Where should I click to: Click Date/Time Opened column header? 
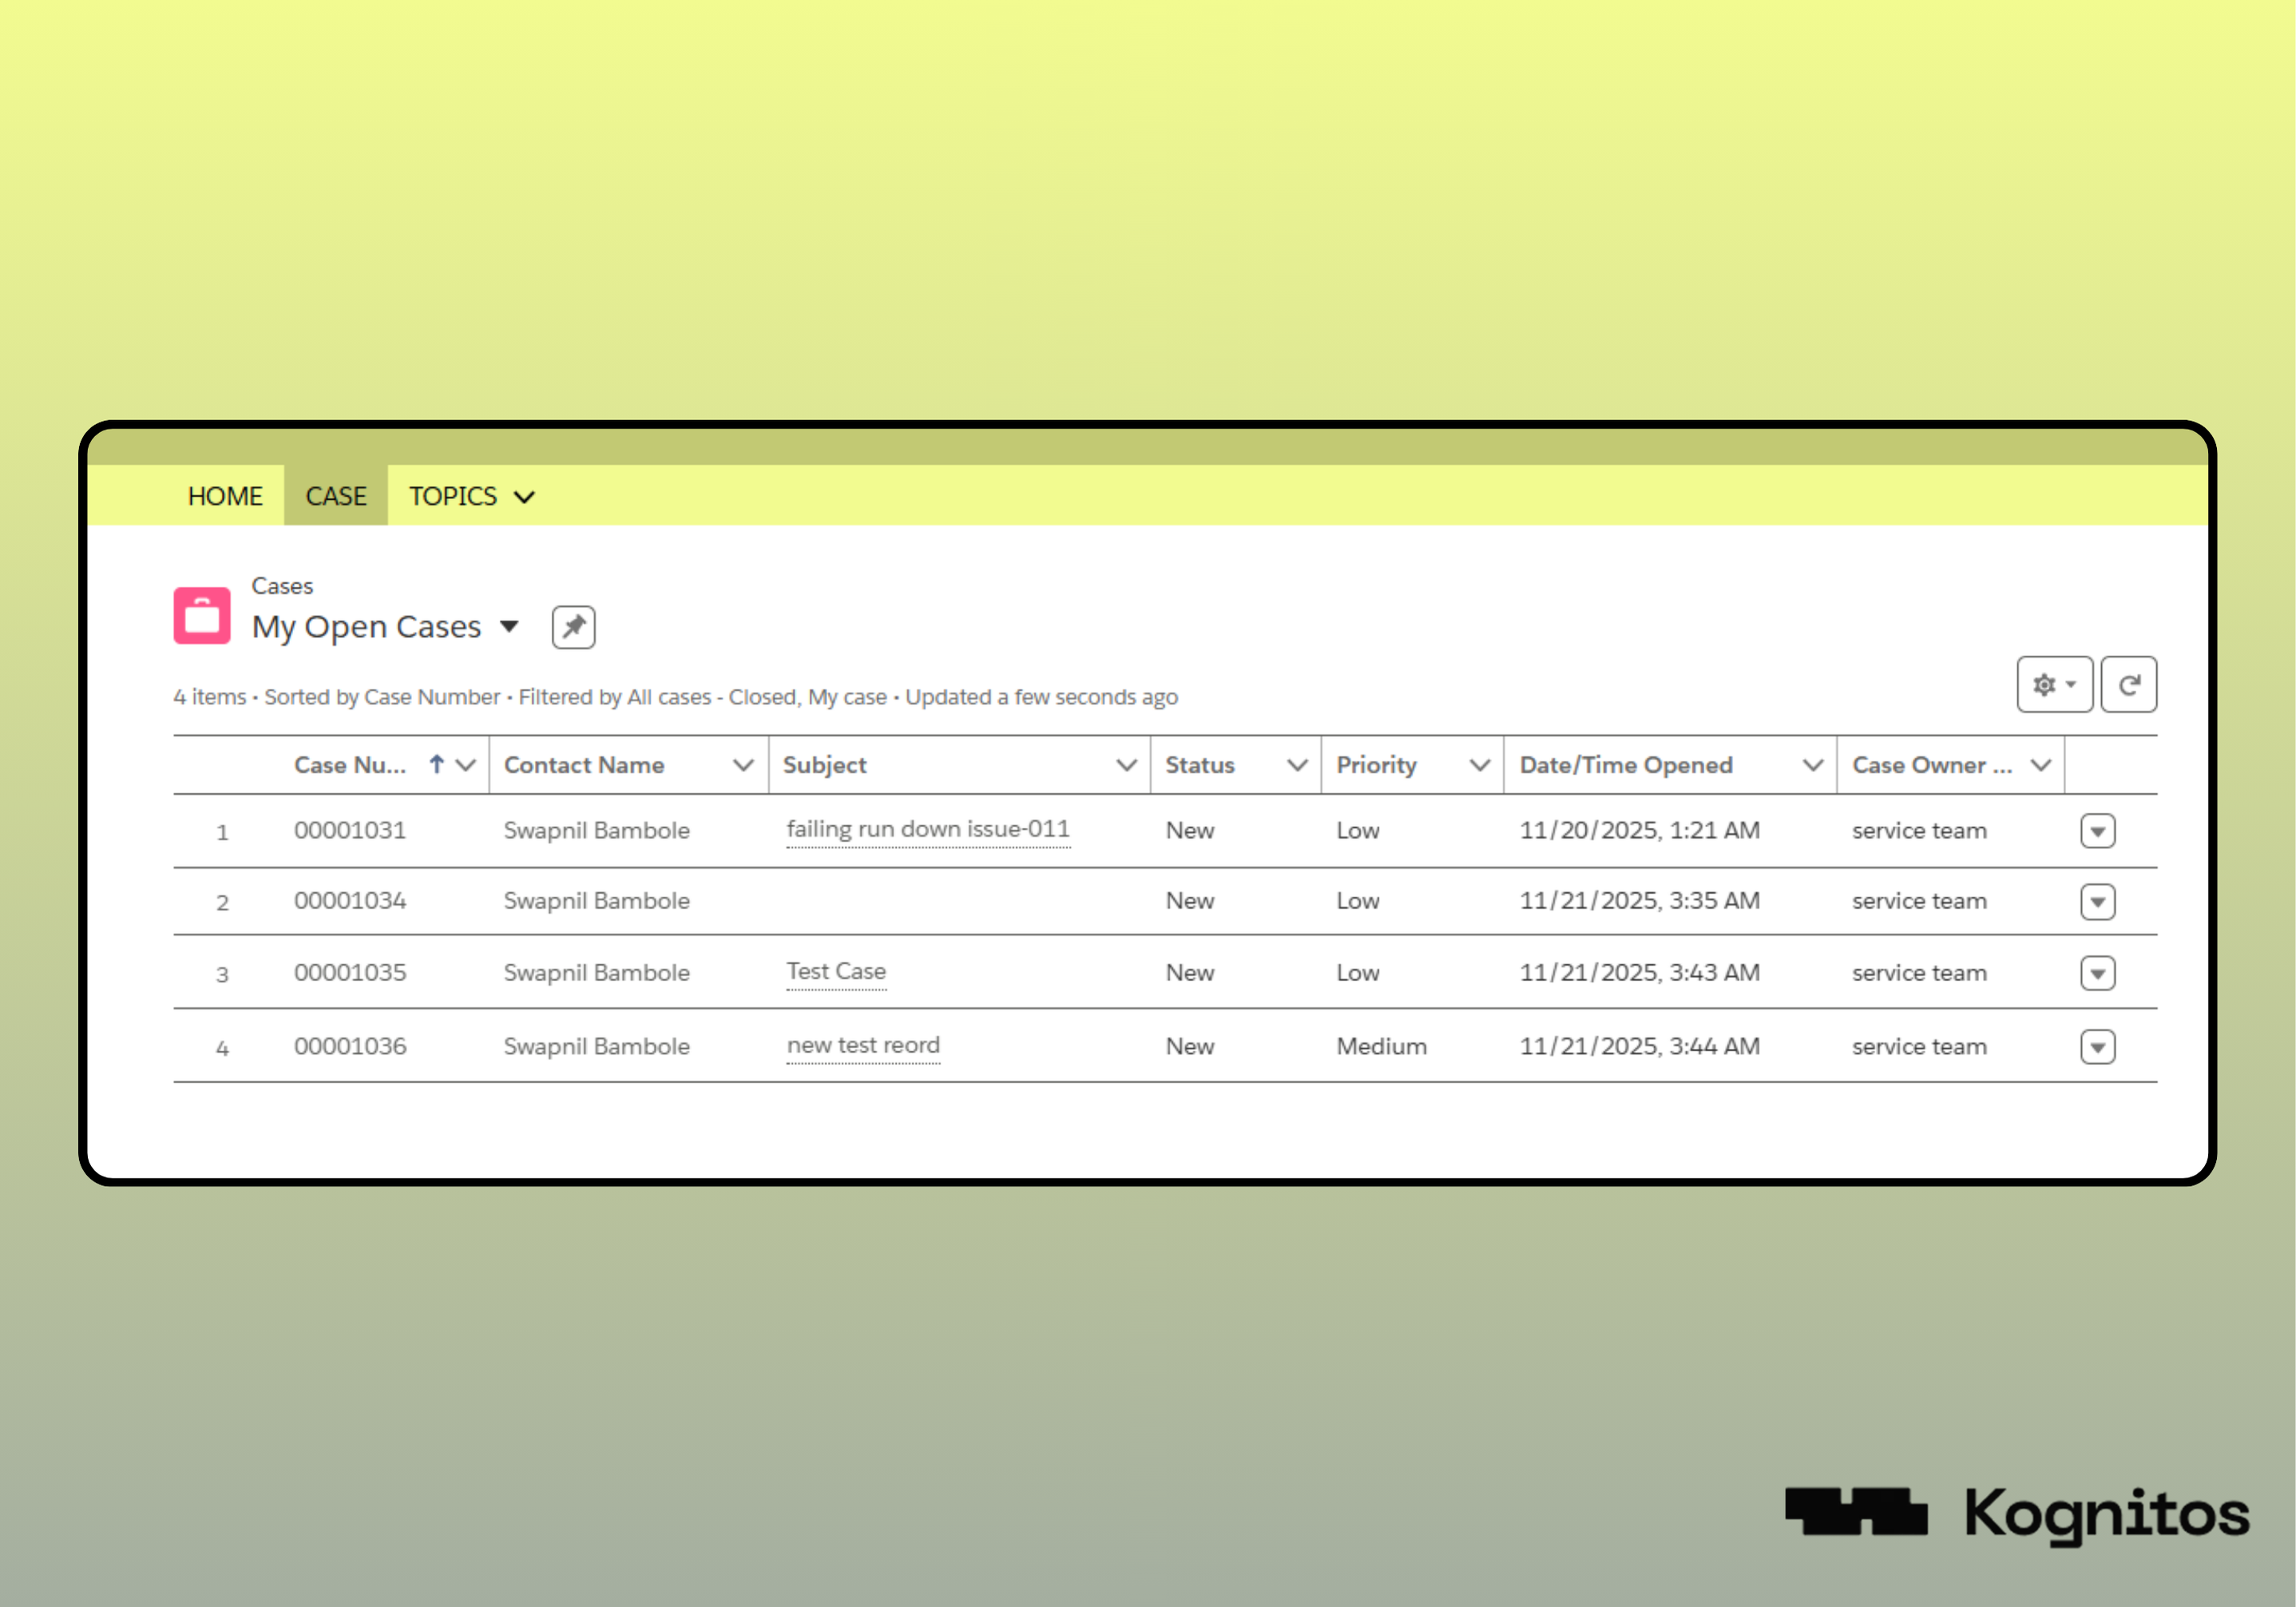(1626, 765)
